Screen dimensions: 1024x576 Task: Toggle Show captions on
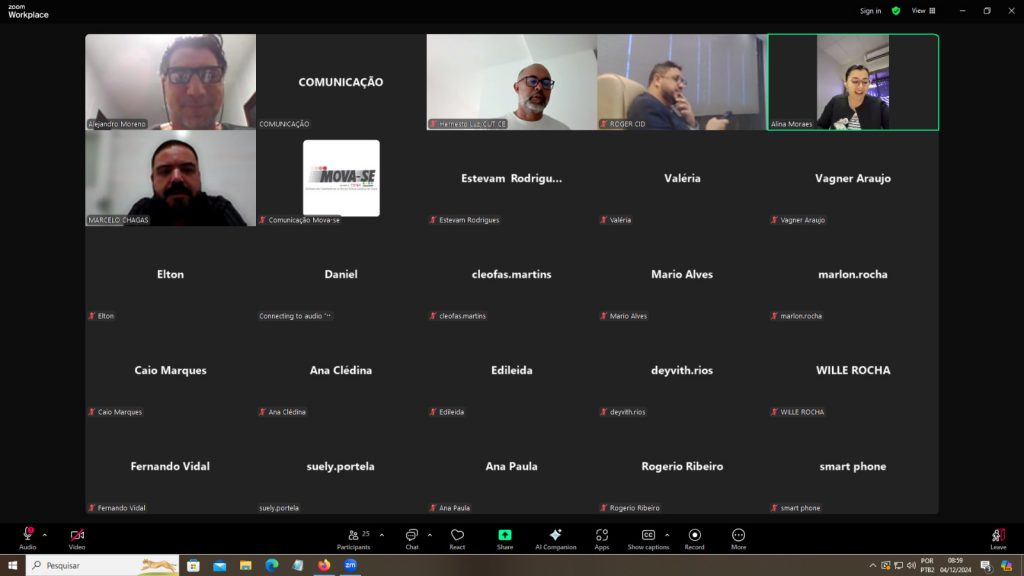click(x=648, y=538)
